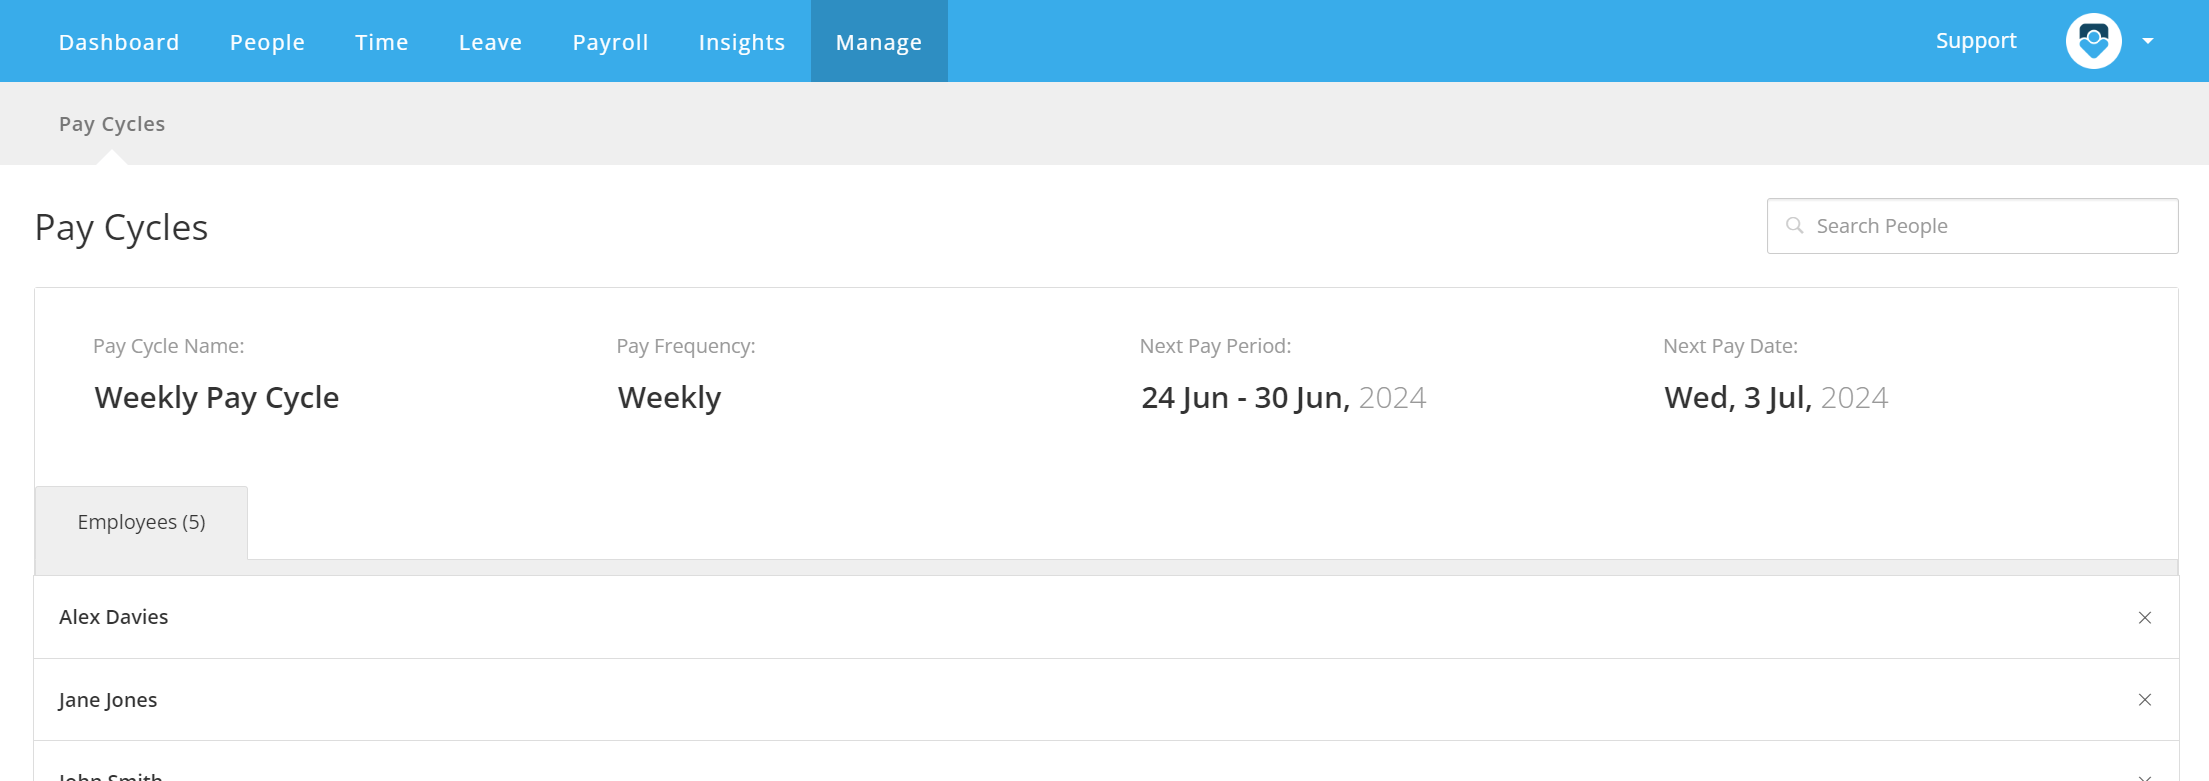
Task: Remove Alex Davies with the X icon
Action: [x=2144, y=618]
